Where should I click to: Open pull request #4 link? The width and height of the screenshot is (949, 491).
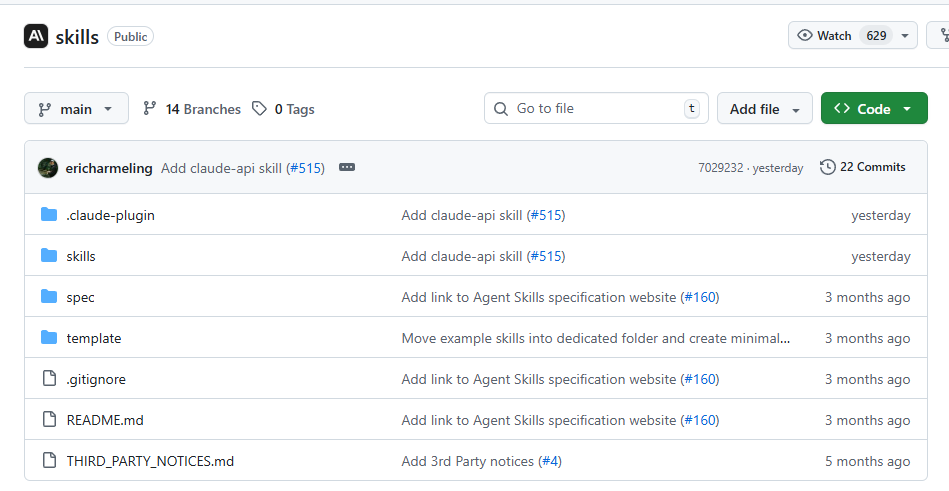point(550,461)
